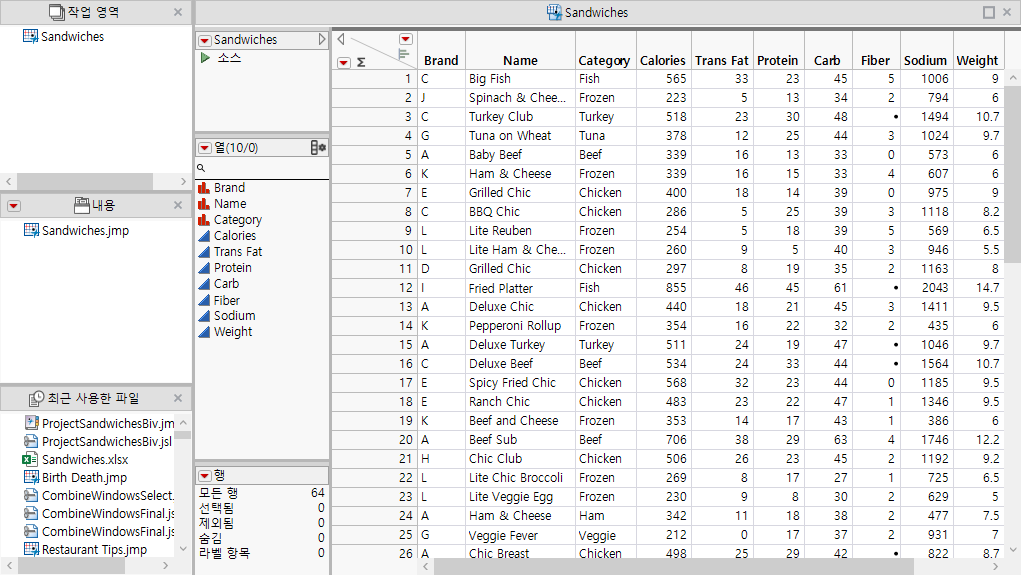Open the column header red triangle menu

point(406,39)
